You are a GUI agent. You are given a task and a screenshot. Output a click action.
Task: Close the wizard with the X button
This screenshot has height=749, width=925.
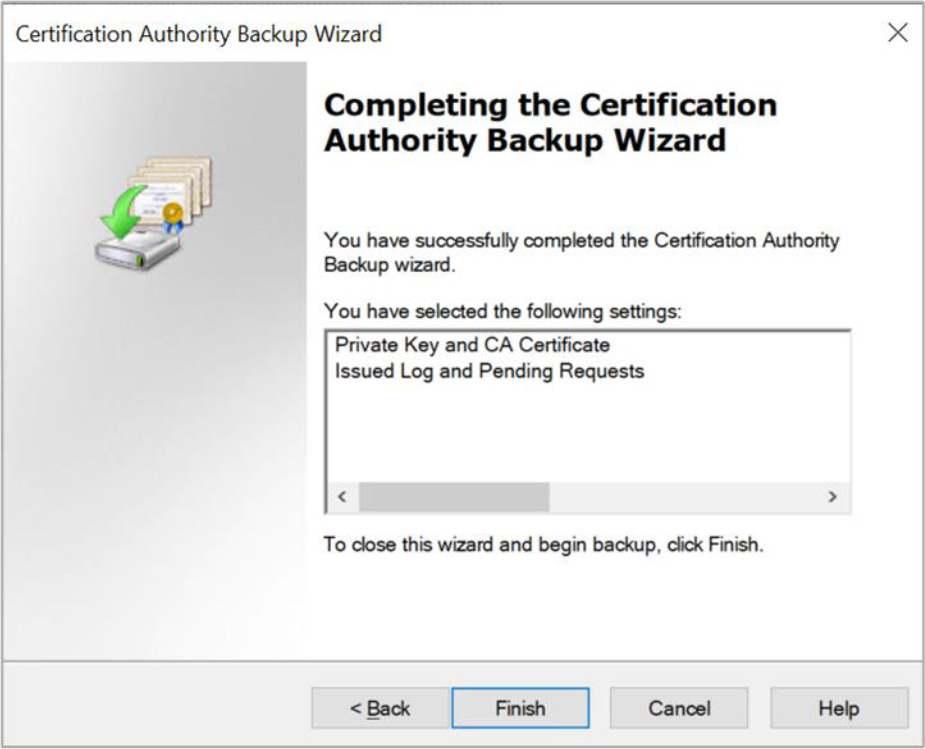pos(897,33)
